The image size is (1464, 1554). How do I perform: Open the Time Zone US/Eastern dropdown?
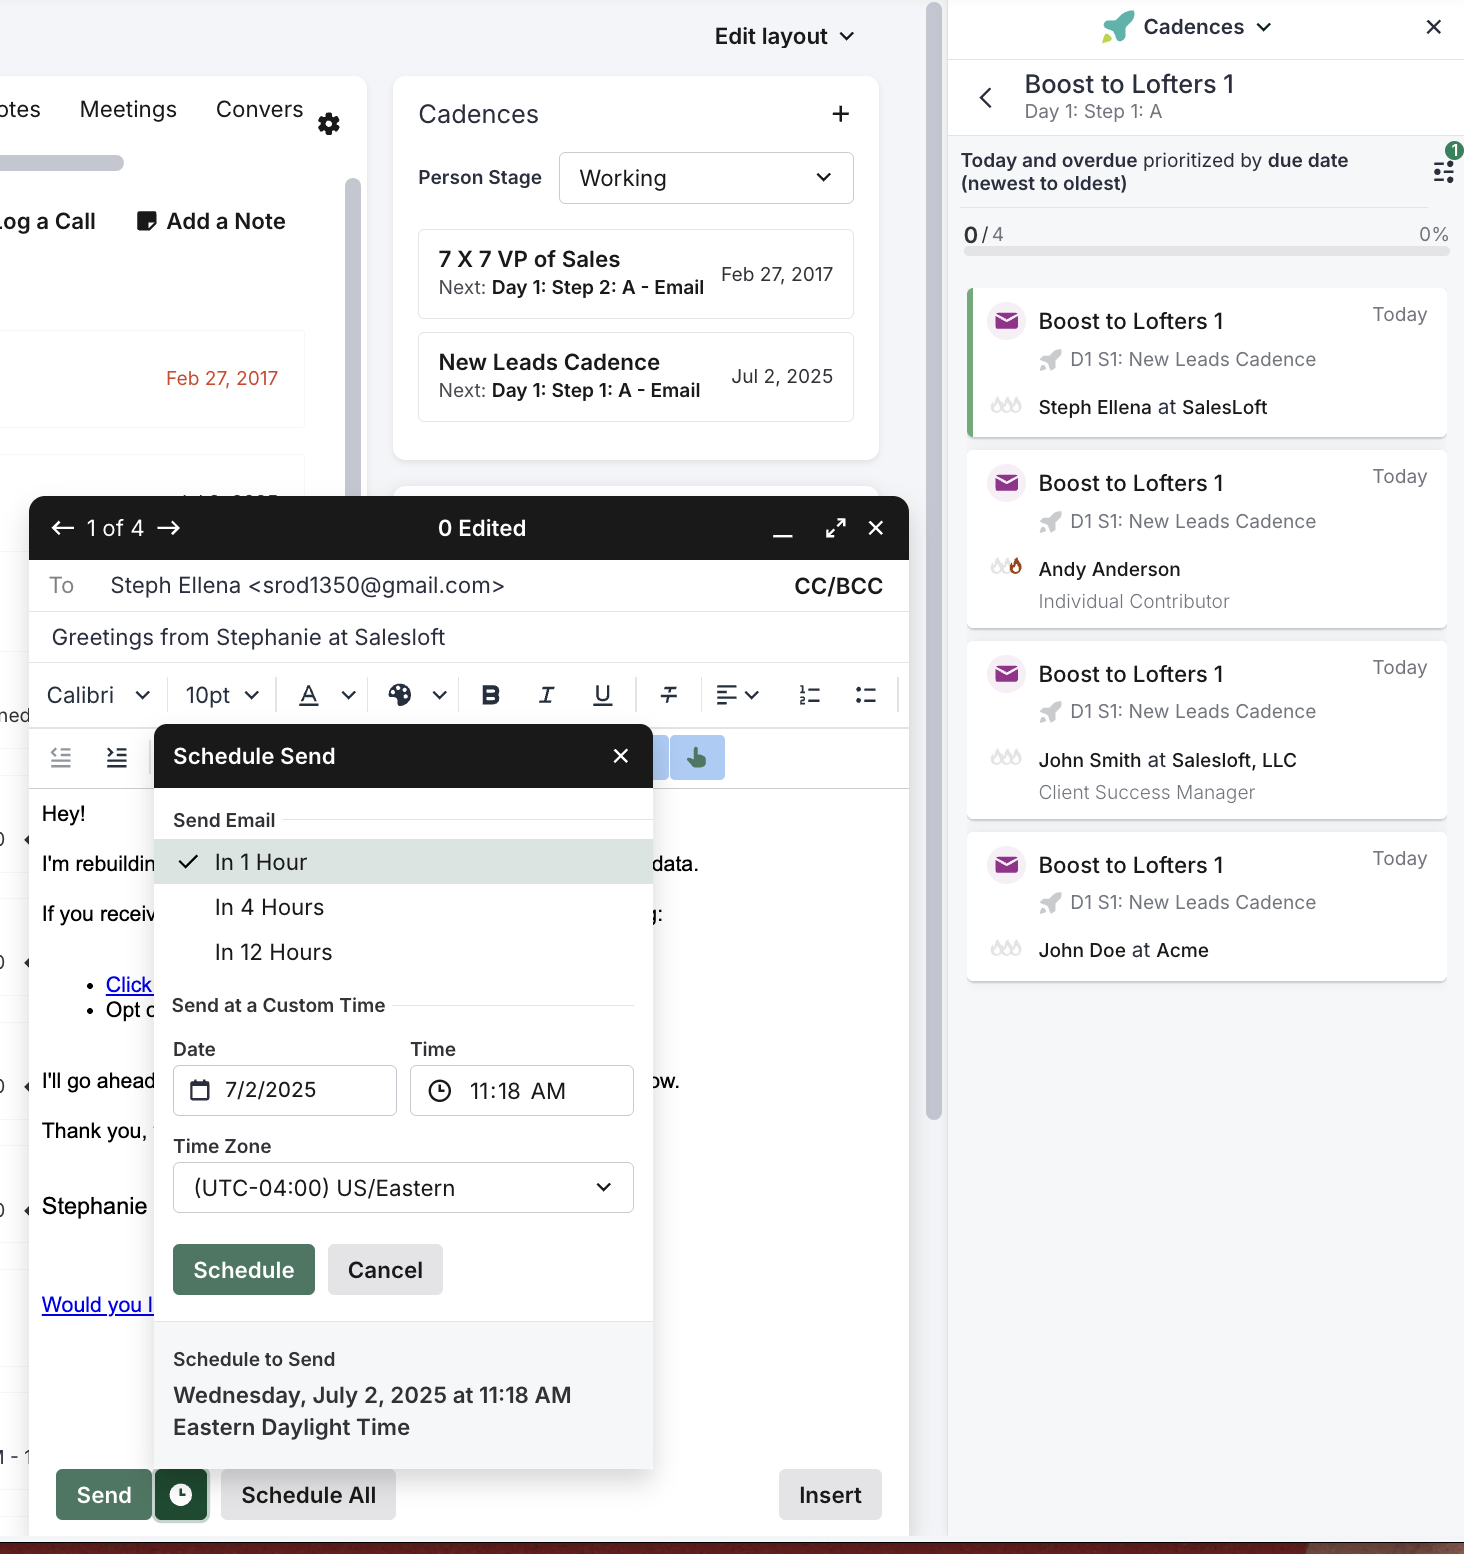[403, 1188]
